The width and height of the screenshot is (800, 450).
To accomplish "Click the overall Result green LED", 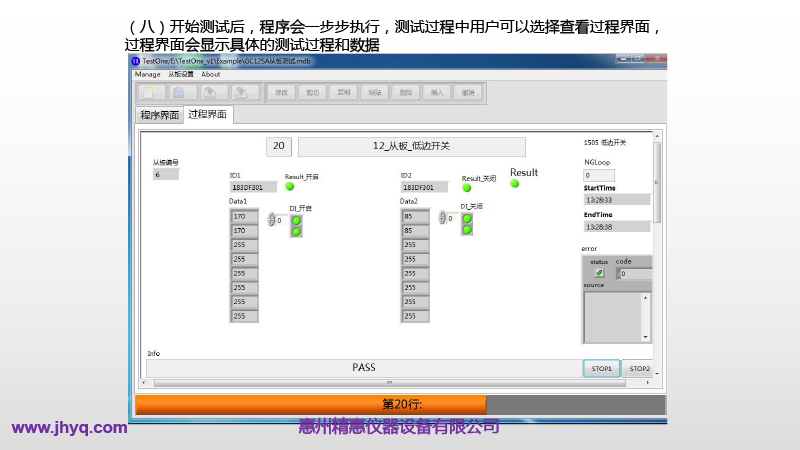I will (x=515, y=184).
